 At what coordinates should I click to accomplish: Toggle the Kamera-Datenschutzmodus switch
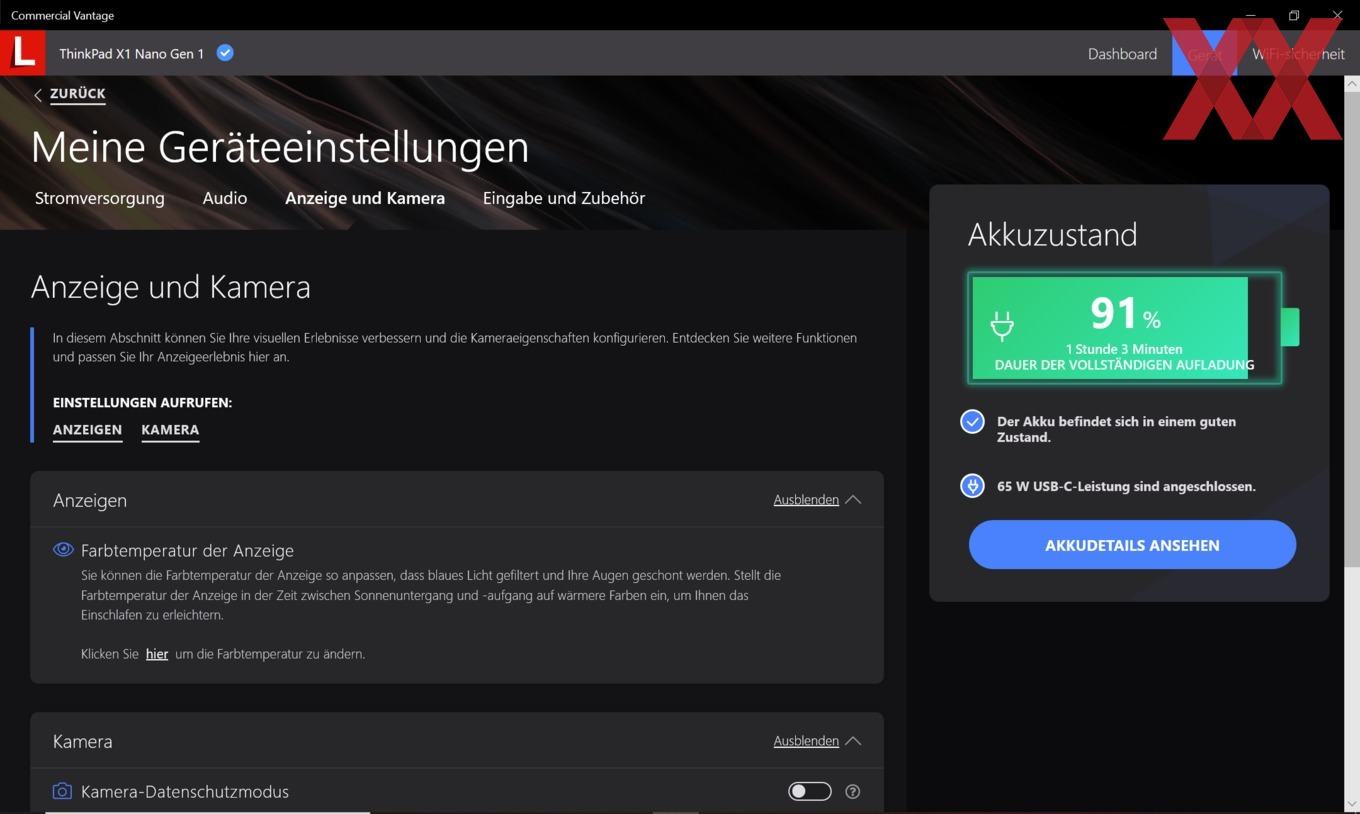[x=809, y=791]
